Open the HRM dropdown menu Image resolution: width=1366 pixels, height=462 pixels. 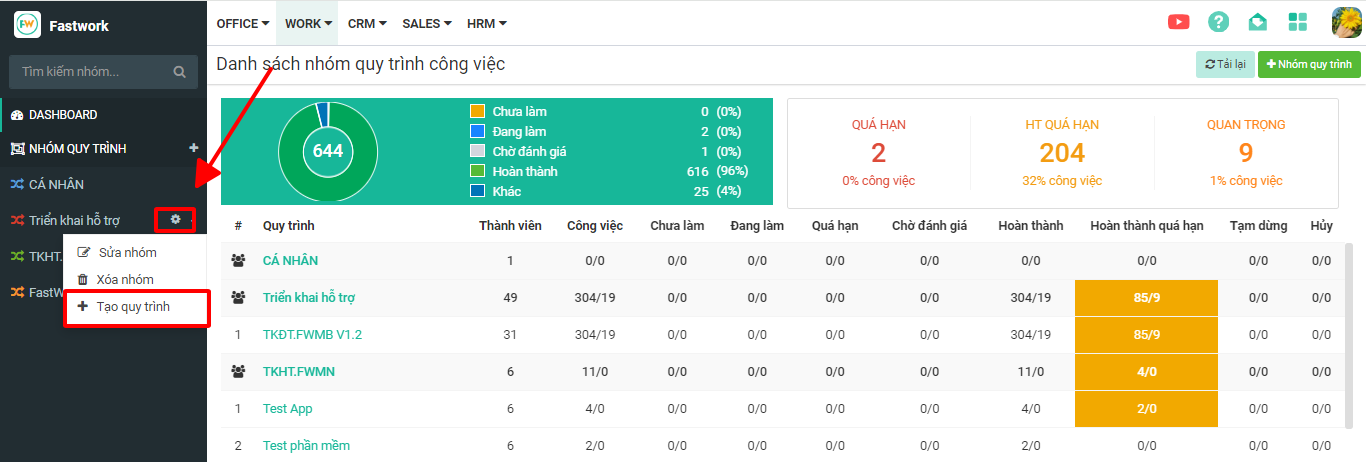click(487, 23)
